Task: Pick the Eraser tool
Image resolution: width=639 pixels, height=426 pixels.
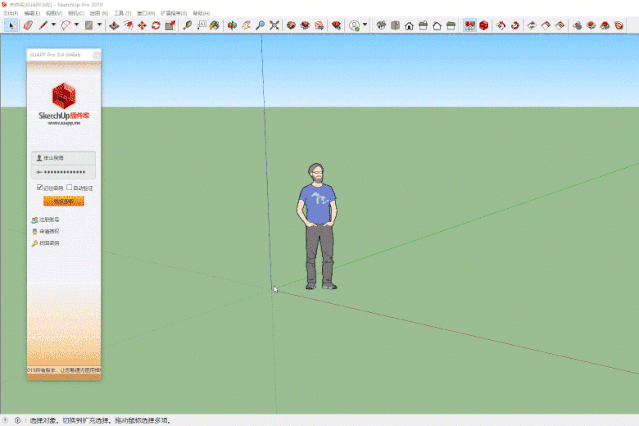Action: click(28, 26)
